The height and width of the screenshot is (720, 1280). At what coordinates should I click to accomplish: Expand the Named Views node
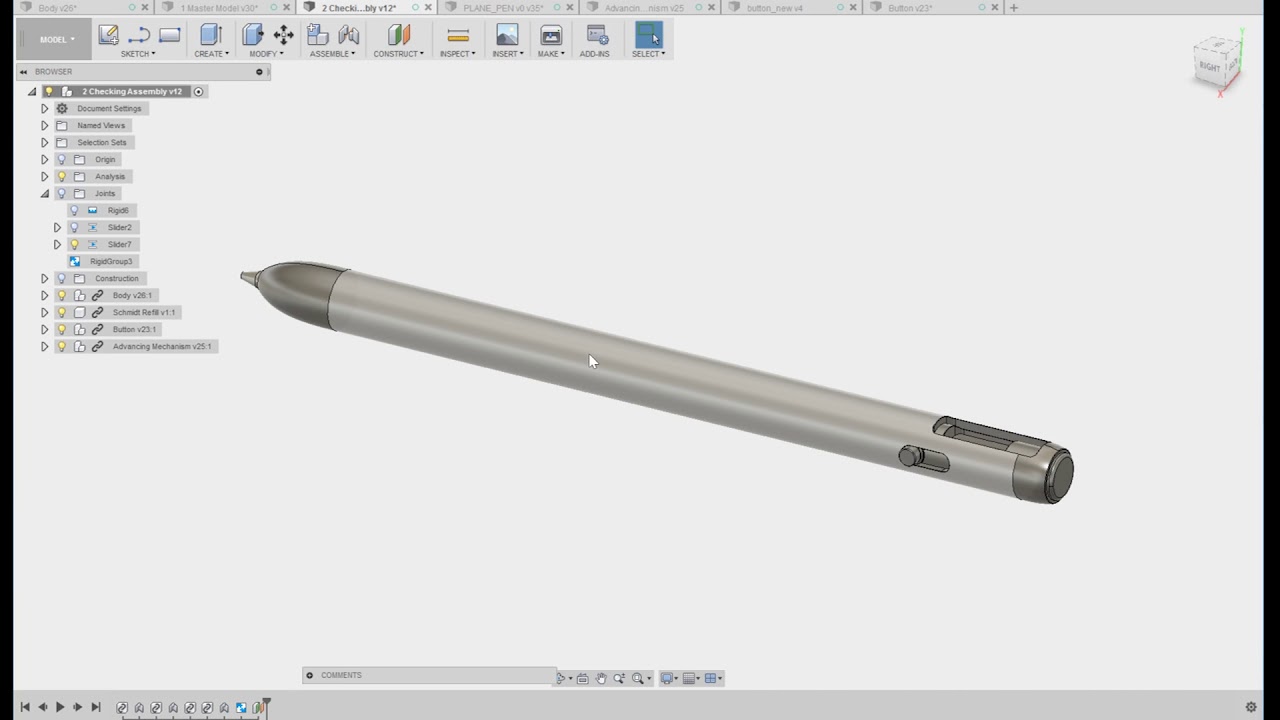pos(44,125)
